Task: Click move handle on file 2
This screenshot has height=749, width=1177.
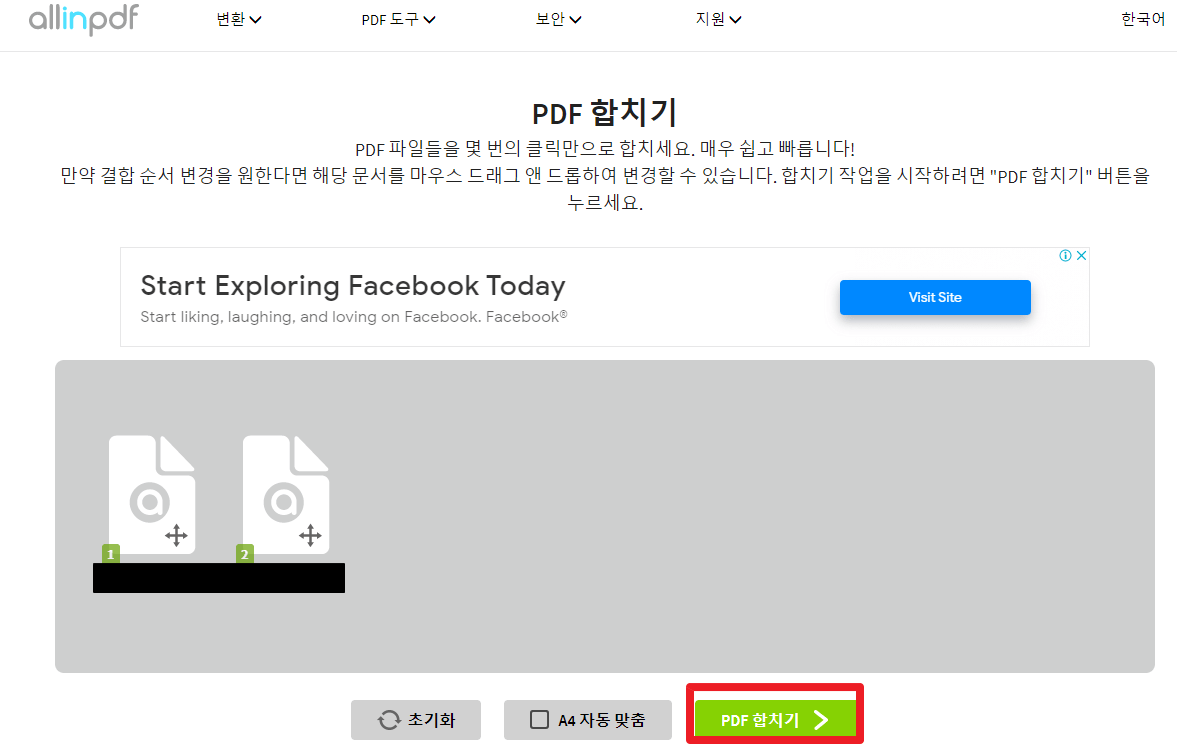Action: (310, 535)
